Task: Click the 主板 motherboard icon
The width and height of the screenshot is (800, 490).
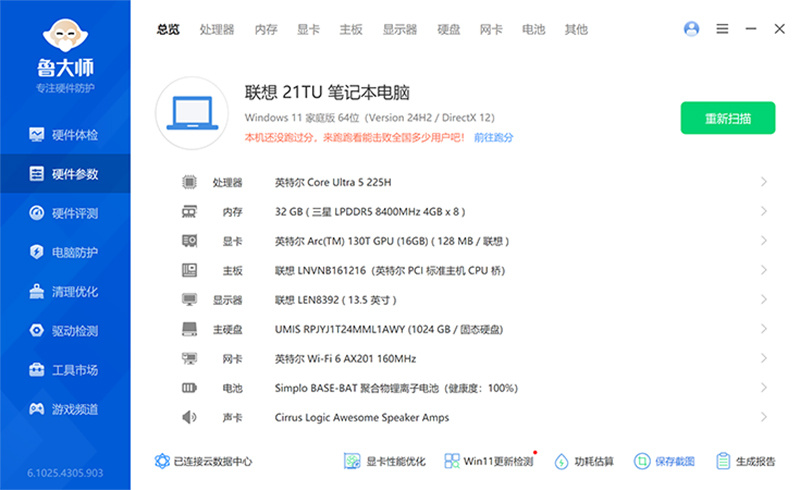Action: 189,270
